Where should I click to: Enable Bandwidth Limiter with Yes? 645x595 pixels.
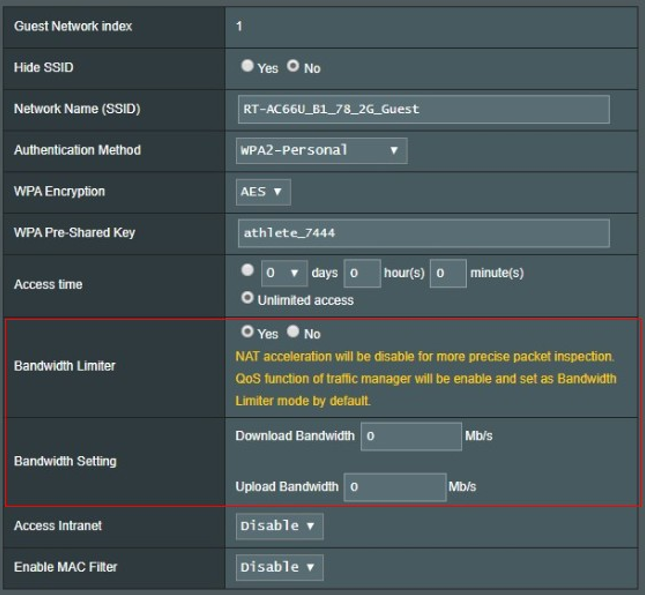(247, 332)
